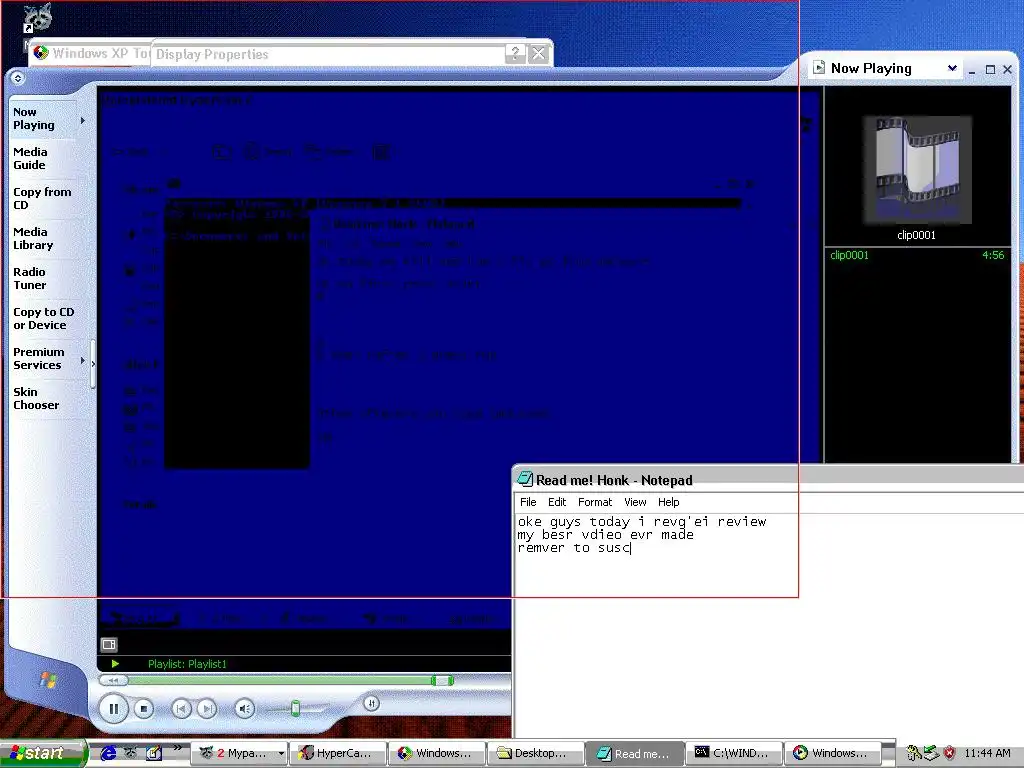The height and width of the screenshot is (768, 1024).
Task: Open the raccoon desktop shortcut icon
Action: coord(37,18)
